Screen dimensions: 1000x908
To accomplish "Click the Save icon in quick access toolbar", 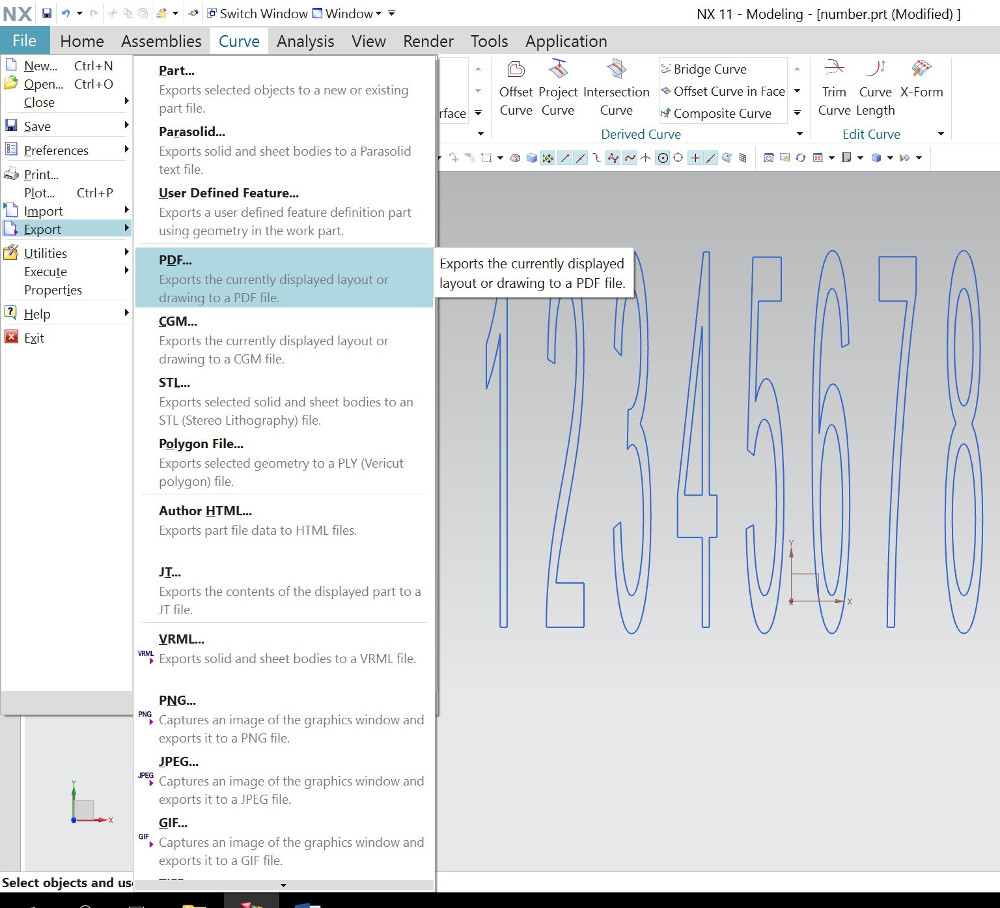I will [x=47, y=13].
